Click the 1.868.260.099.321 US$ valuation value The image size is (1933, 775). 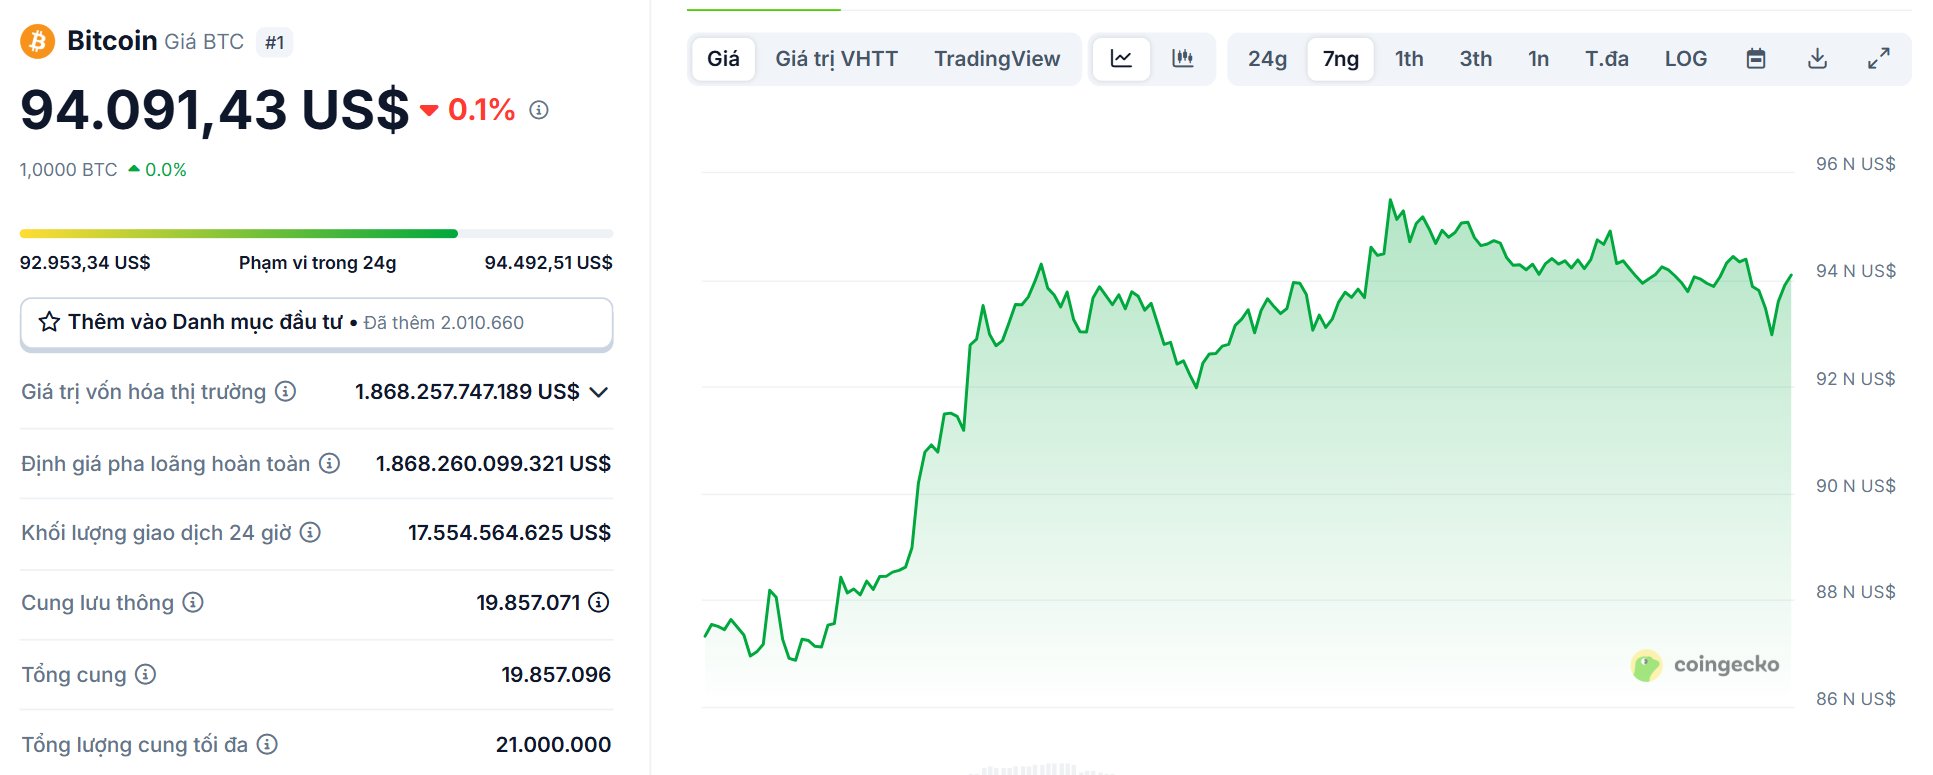point(493,464)
